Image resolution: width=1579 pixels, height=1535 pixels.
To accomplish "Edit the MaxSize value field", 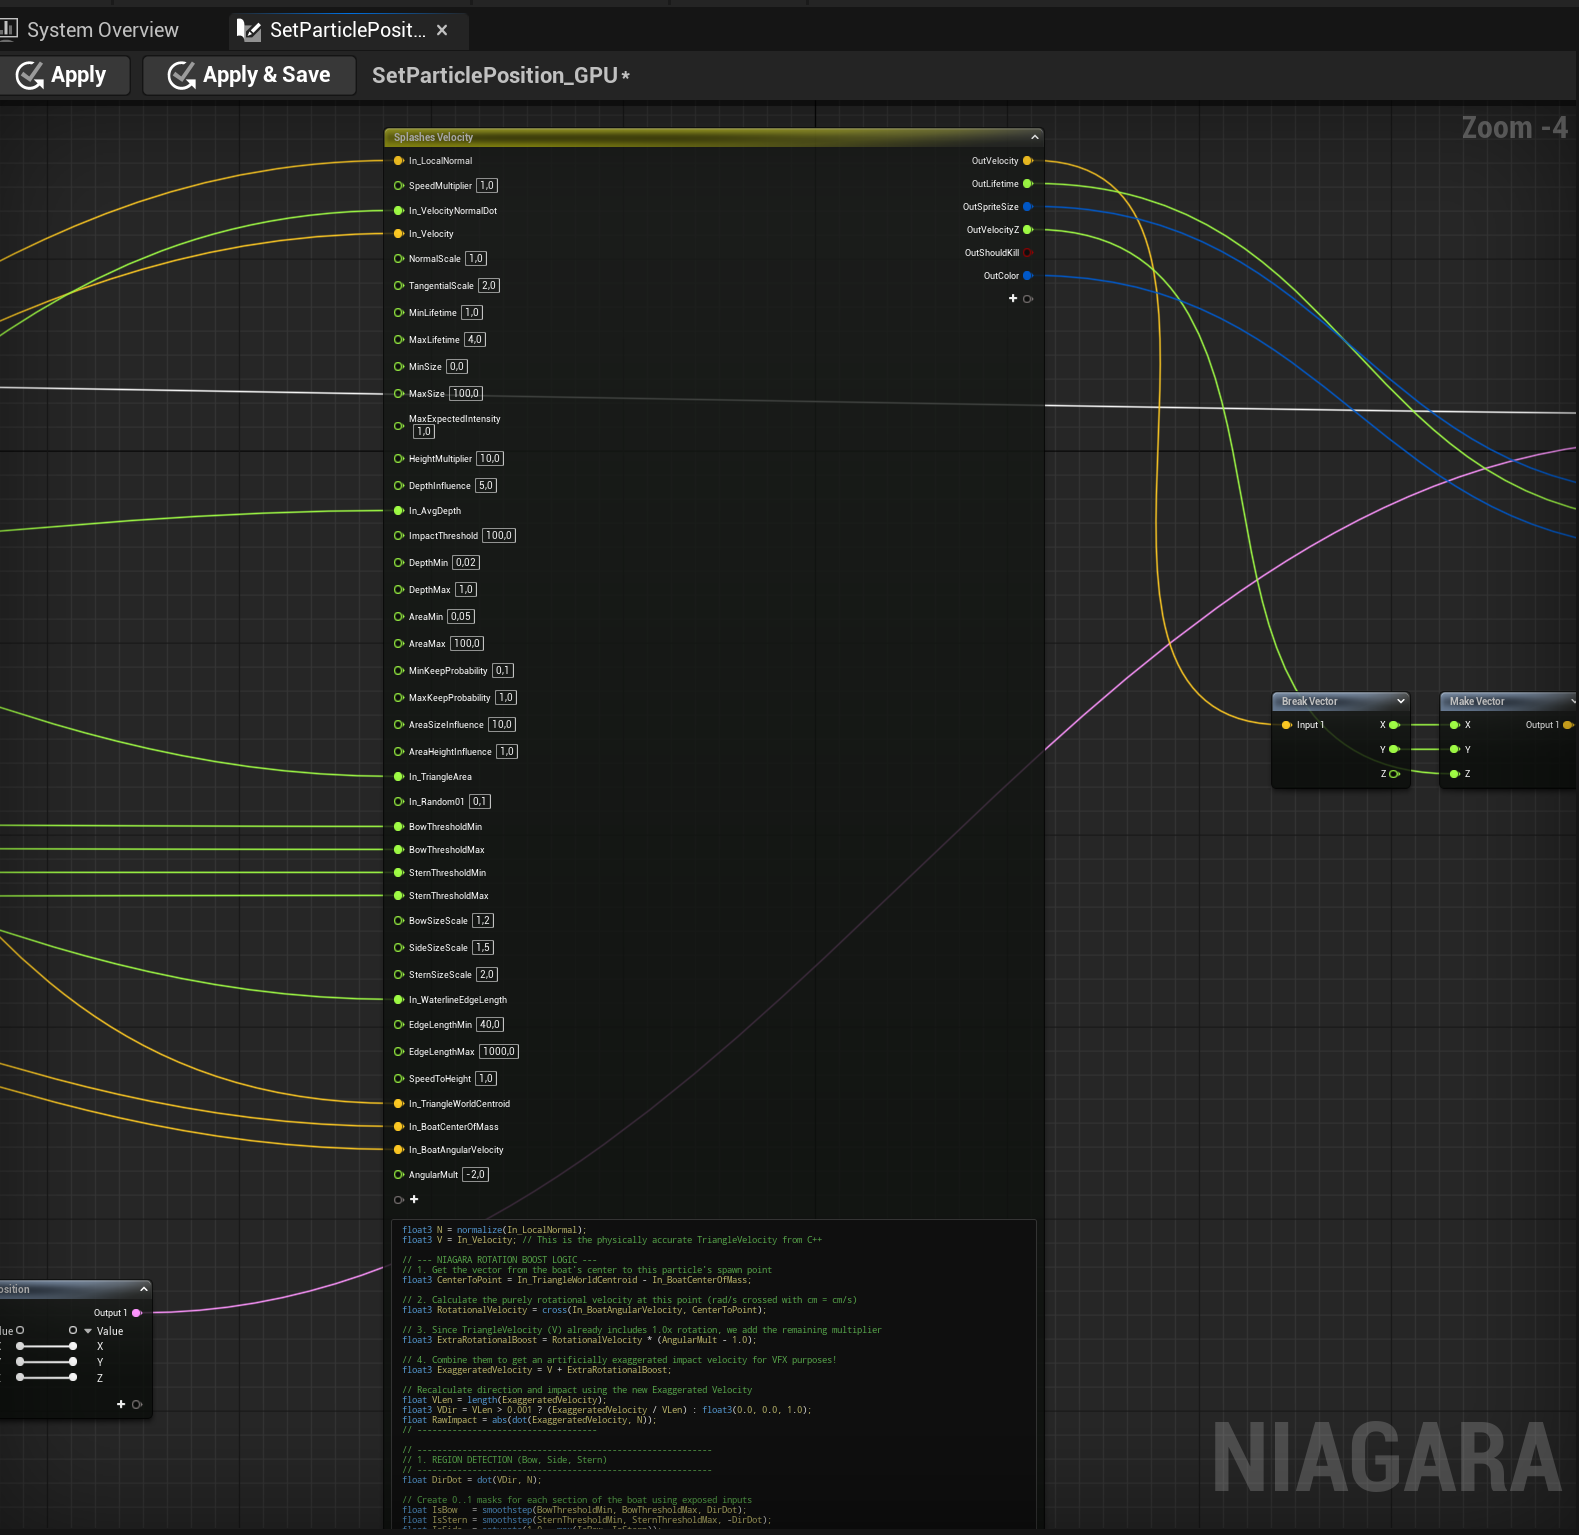I will [466, 394].
